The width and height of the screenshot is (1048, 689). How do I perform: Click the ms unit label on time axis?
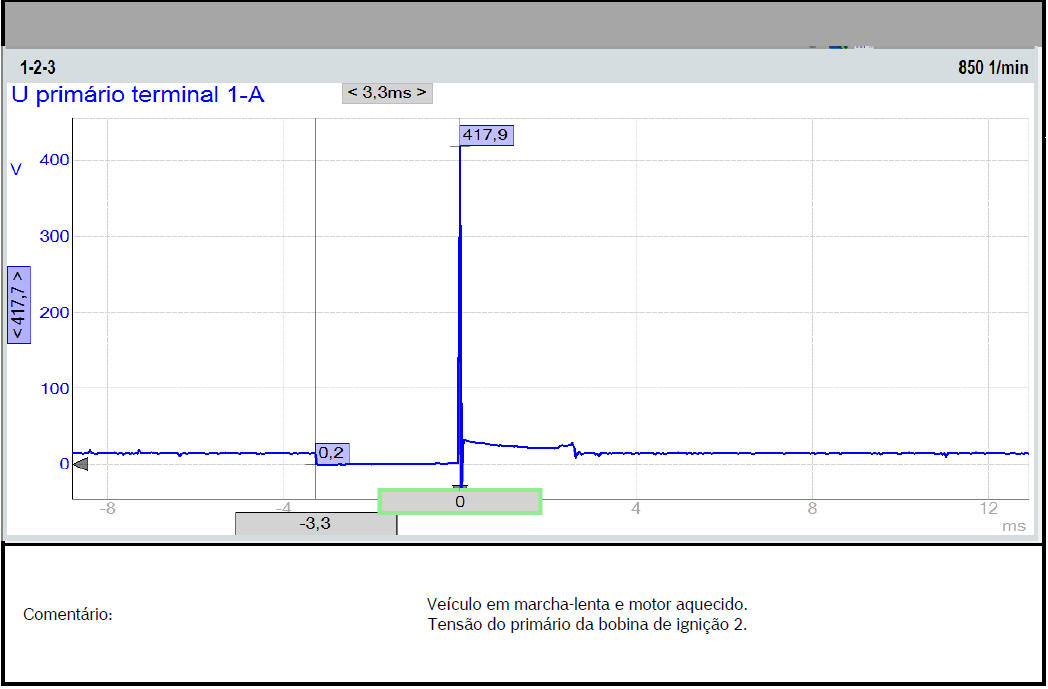coord(1014,526)
